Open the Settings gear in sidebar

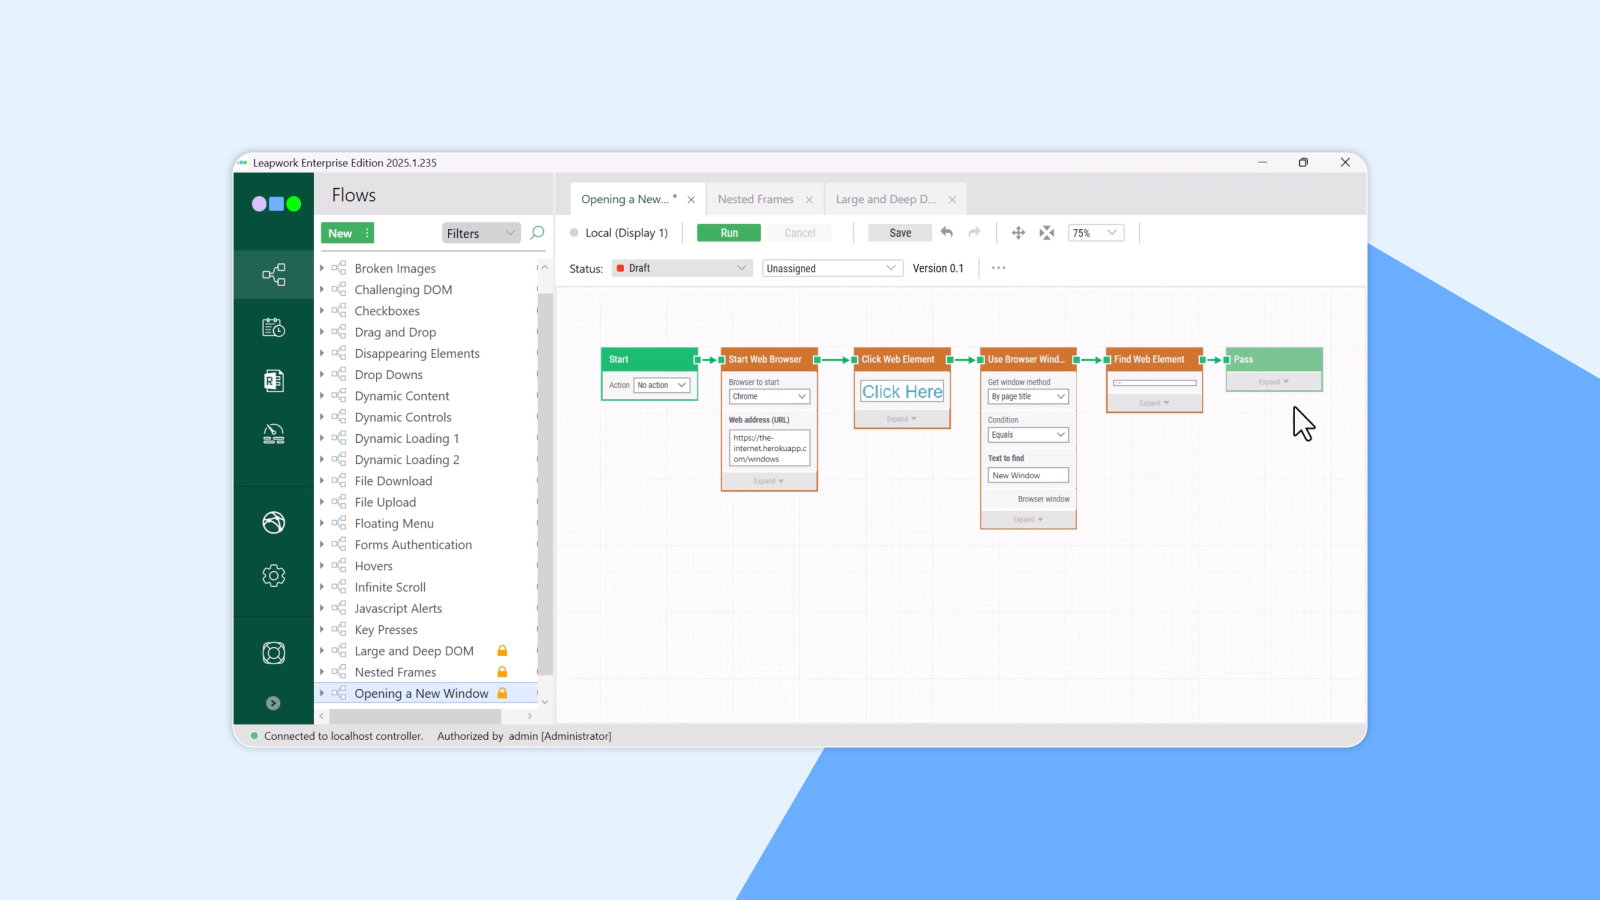click(273, 576)
